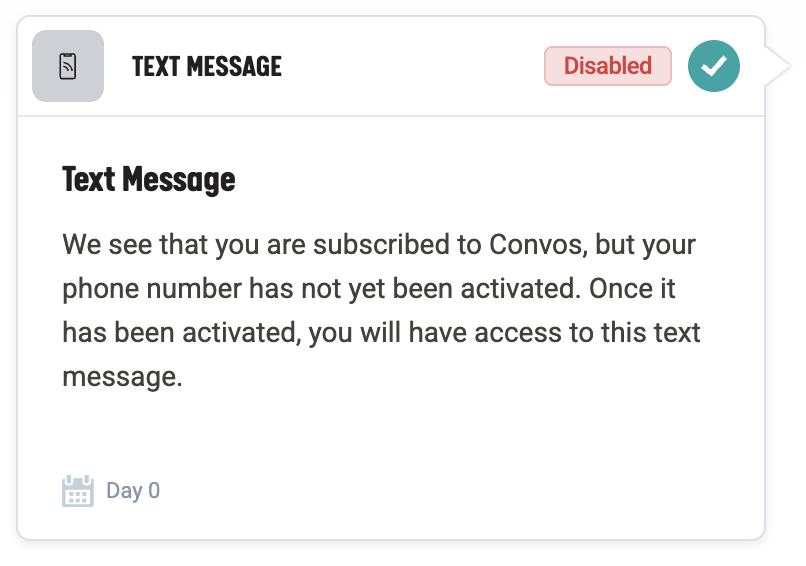Viewport: 806px width, 566px height.
Task: Click the bold Text Message heading
Action: click(x=149, y=179)
